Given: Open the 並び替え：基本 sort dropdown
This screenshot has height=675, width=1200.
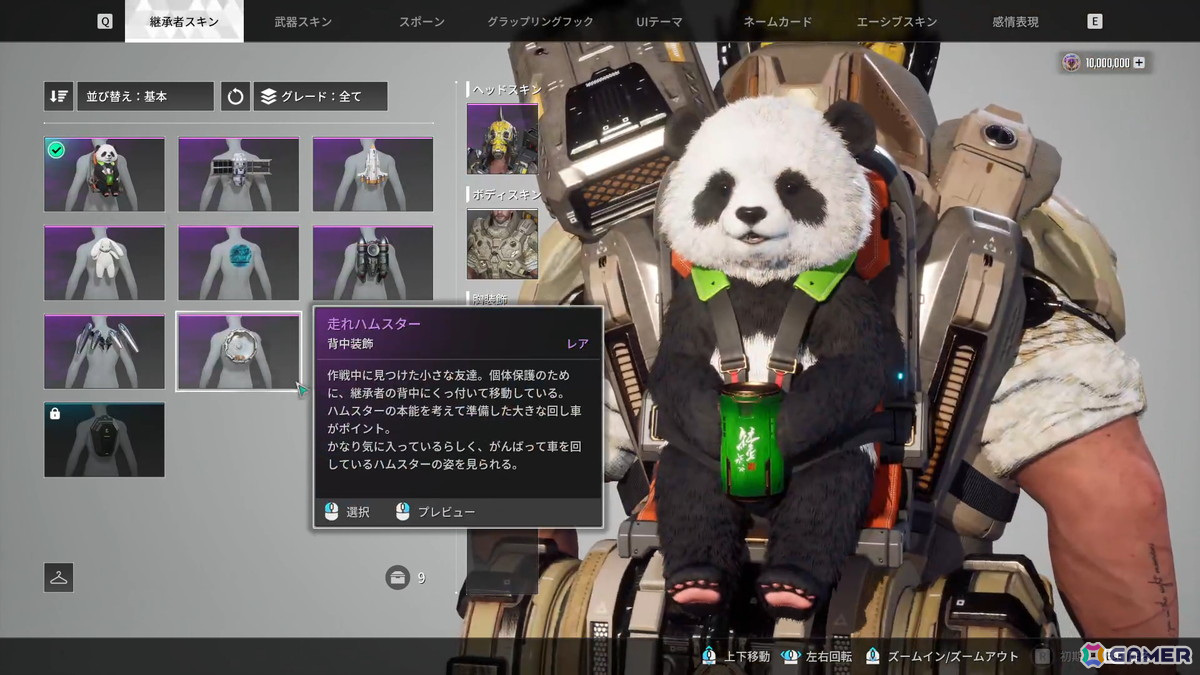Looking at the screenshot, I should 144,96.
